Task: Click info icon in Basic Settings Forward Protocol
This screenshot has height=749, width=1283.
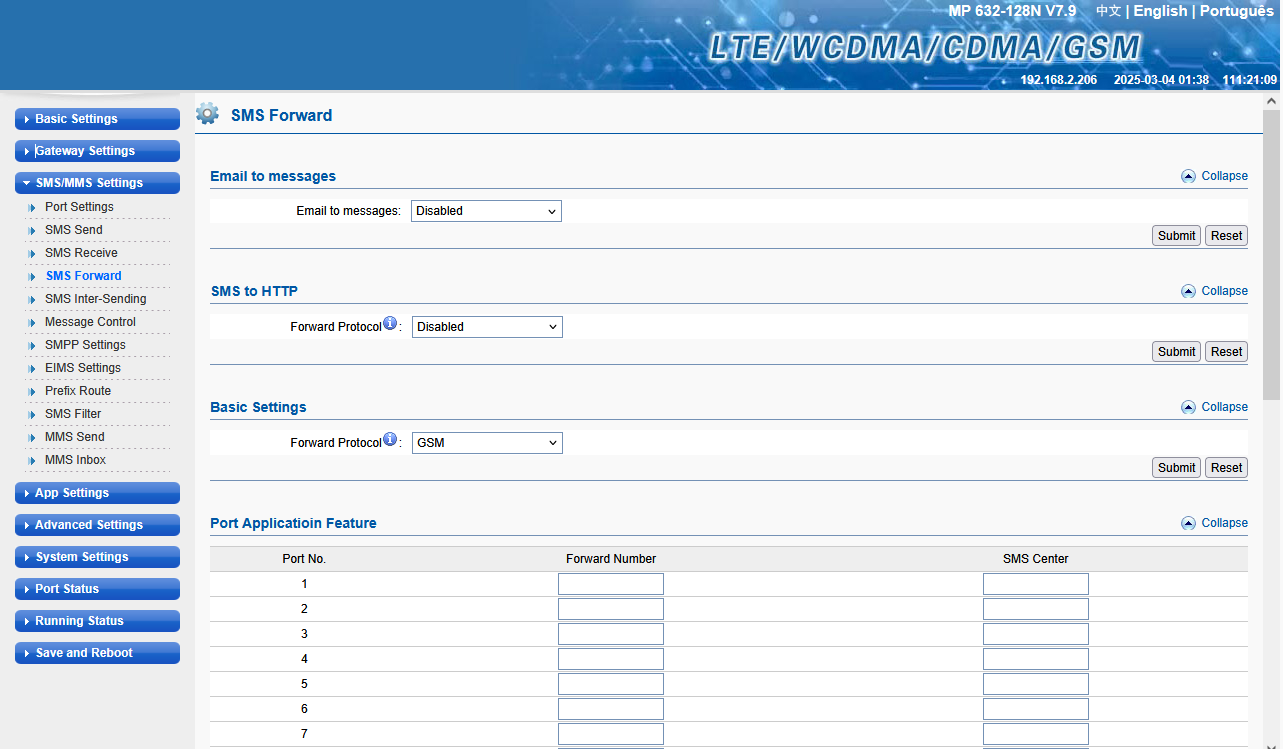Action: (x=390, y=441)
